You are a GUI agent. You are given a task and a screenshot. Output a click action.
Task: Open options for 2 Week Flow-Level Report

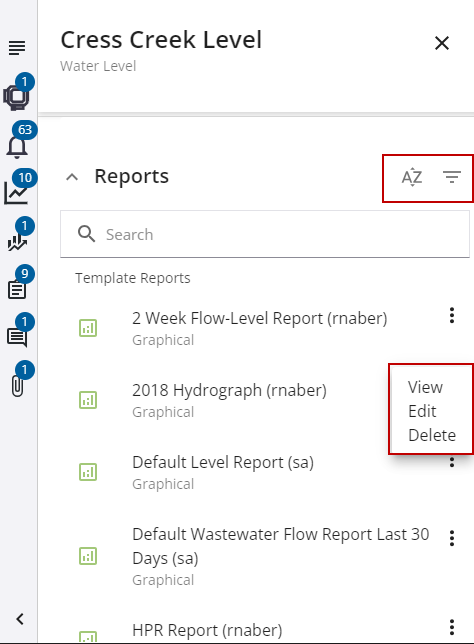coord(452,315)
